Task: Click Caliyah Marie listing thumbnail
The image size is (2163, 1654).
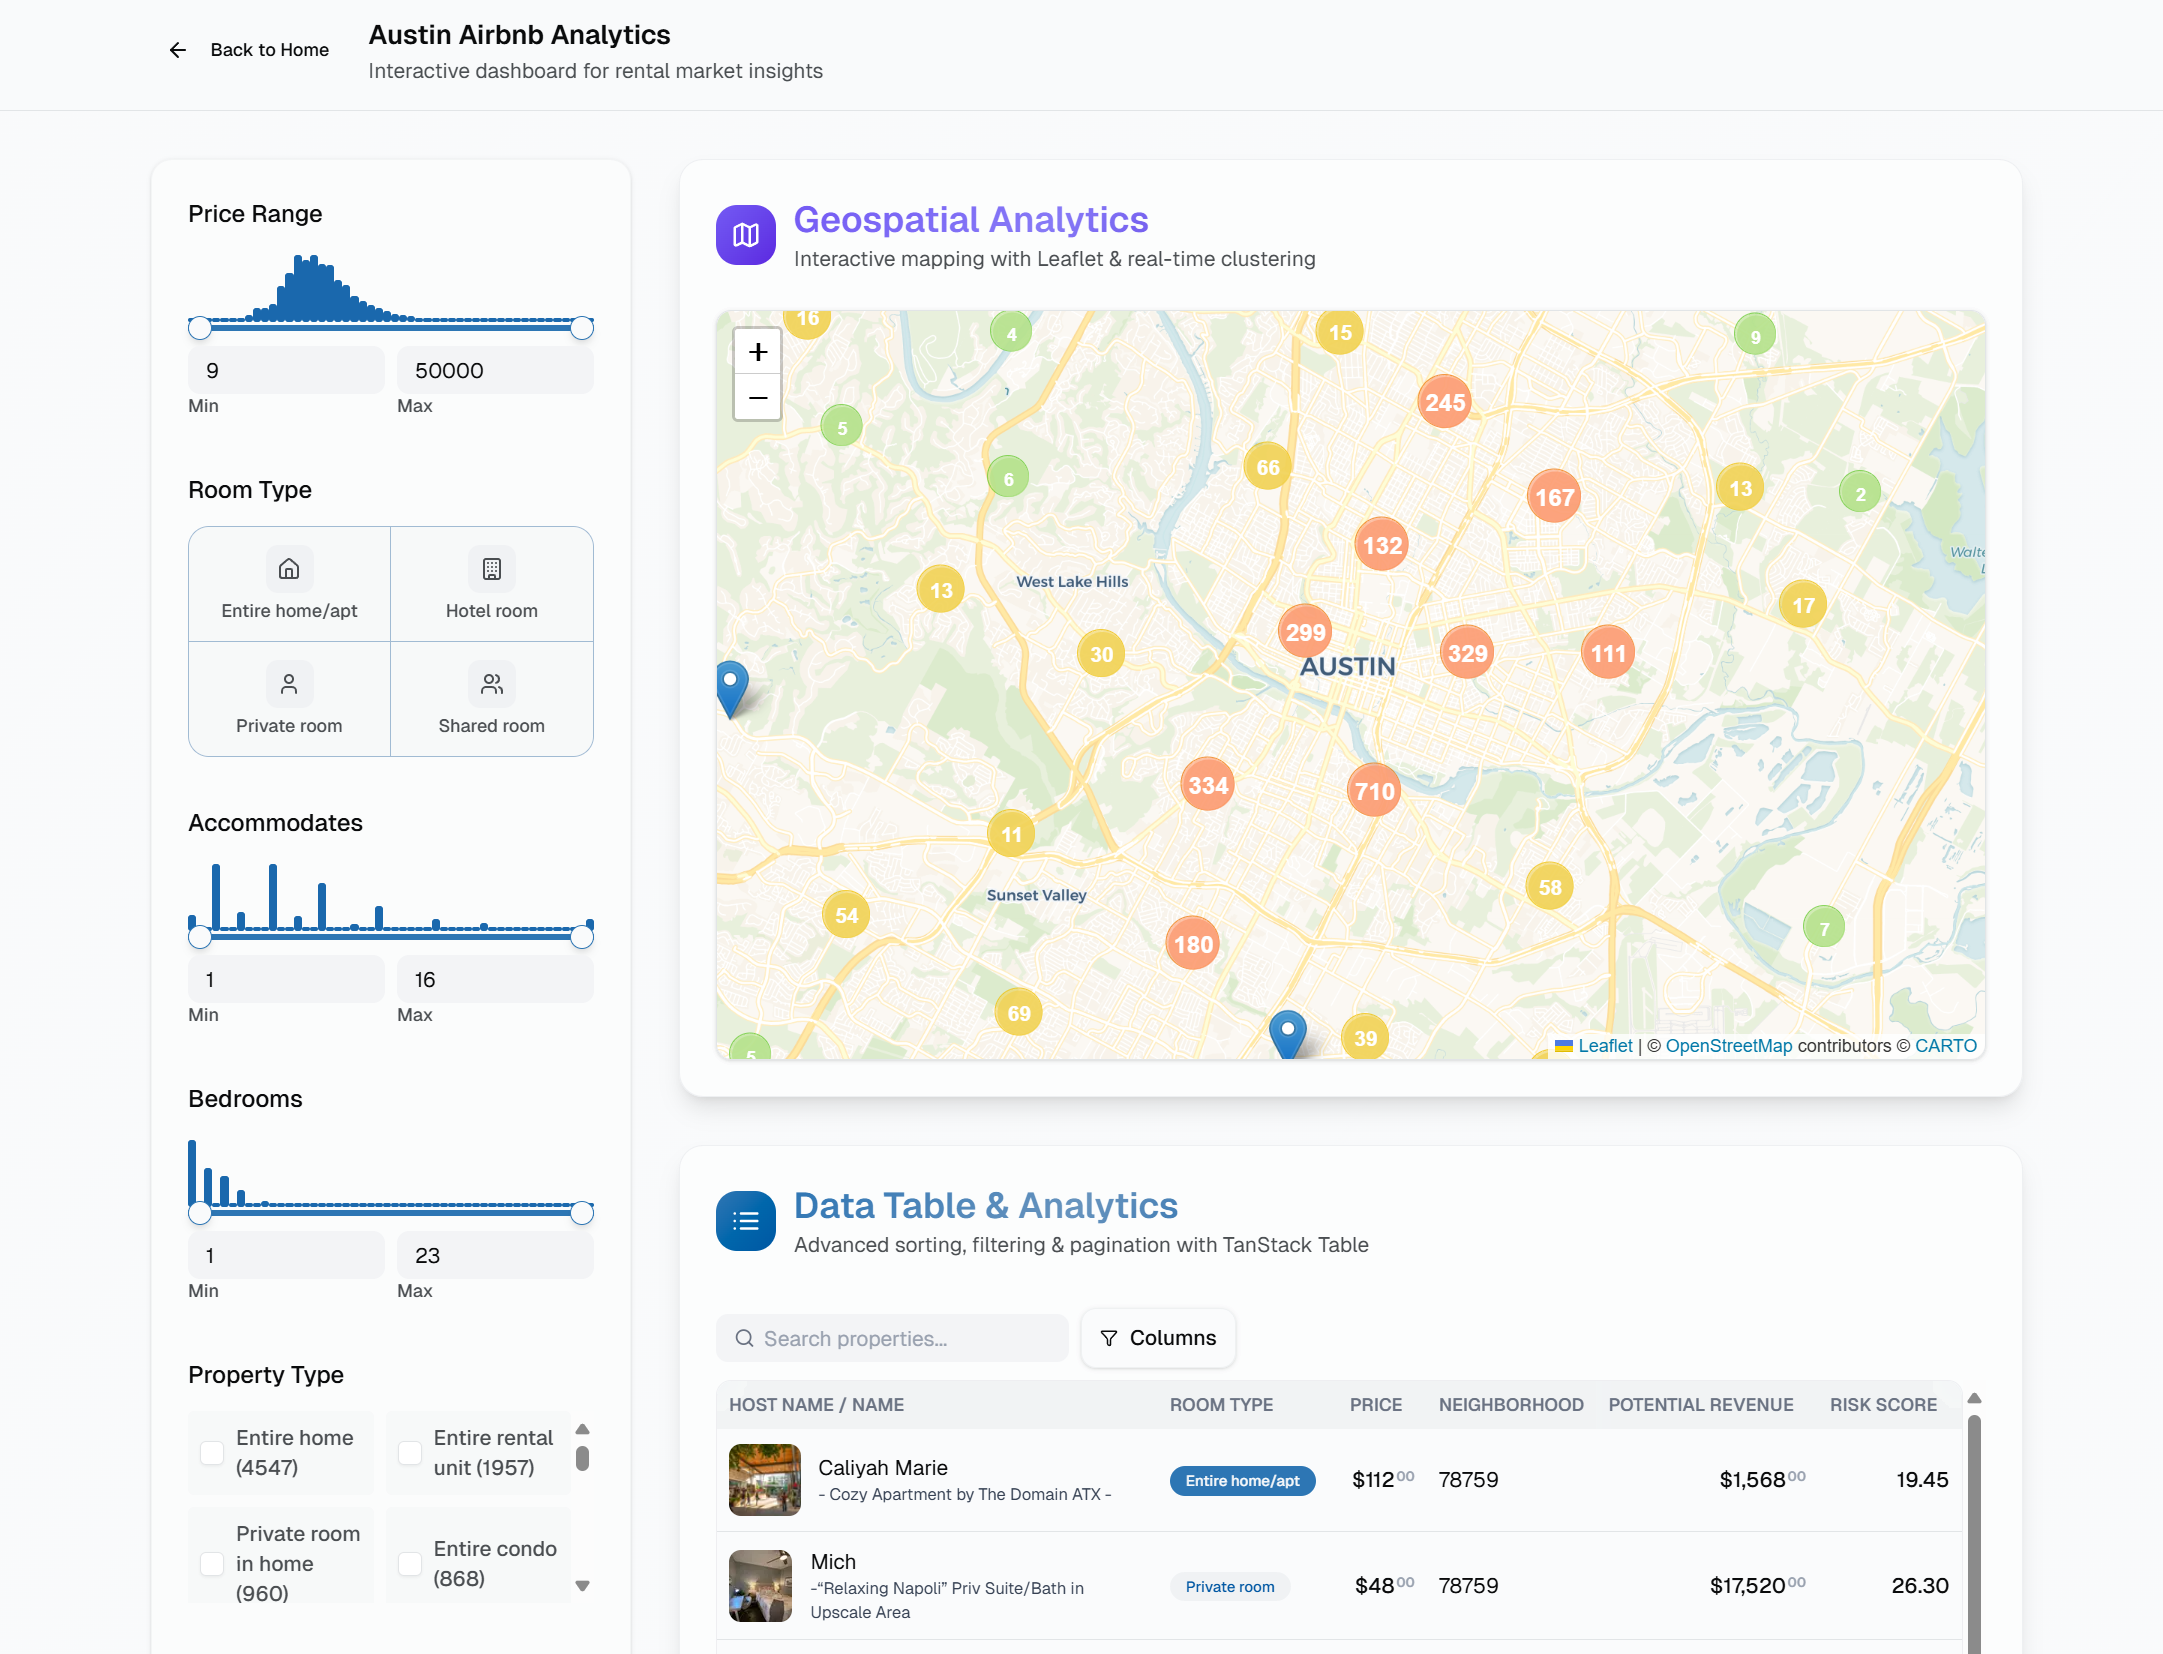Action: pos(765,1480)
